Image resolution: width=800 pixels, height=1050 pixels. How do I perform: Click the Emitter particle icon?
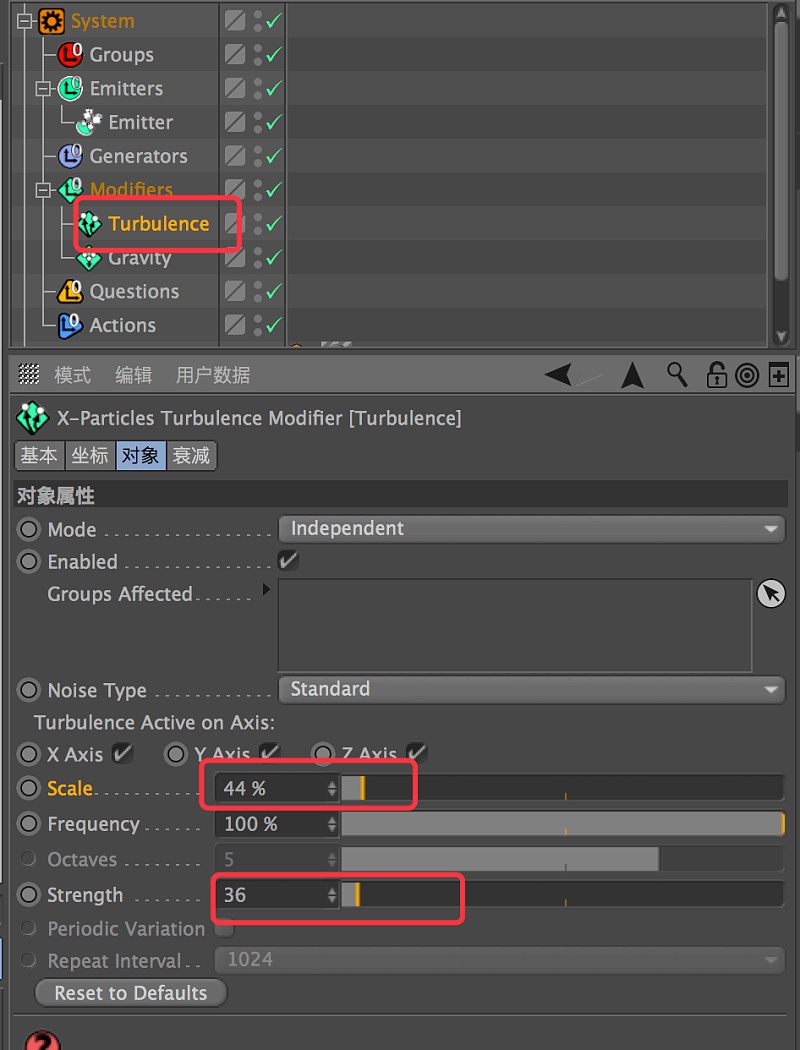[x=88, y=122]
